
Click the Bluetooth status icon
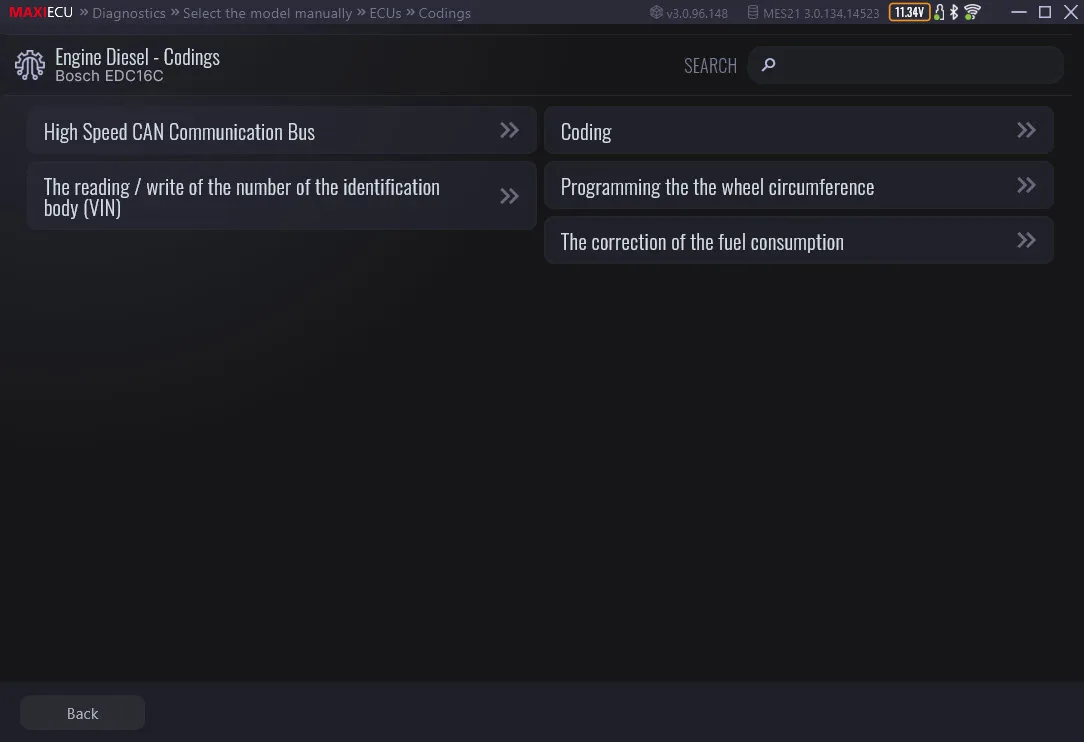[954, 12]
